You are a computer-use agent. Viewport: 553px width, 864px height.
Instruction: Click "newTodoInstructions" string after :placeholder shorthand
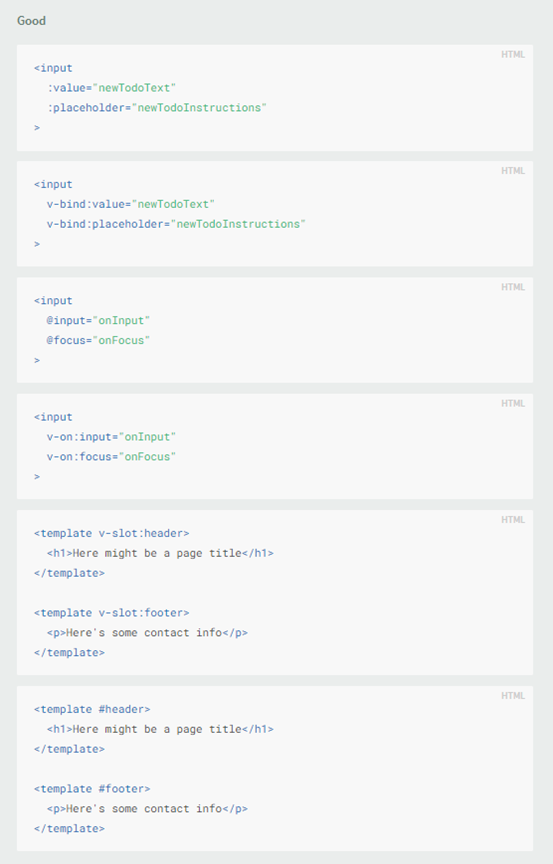pyautogui.click(x=199, y=107)
